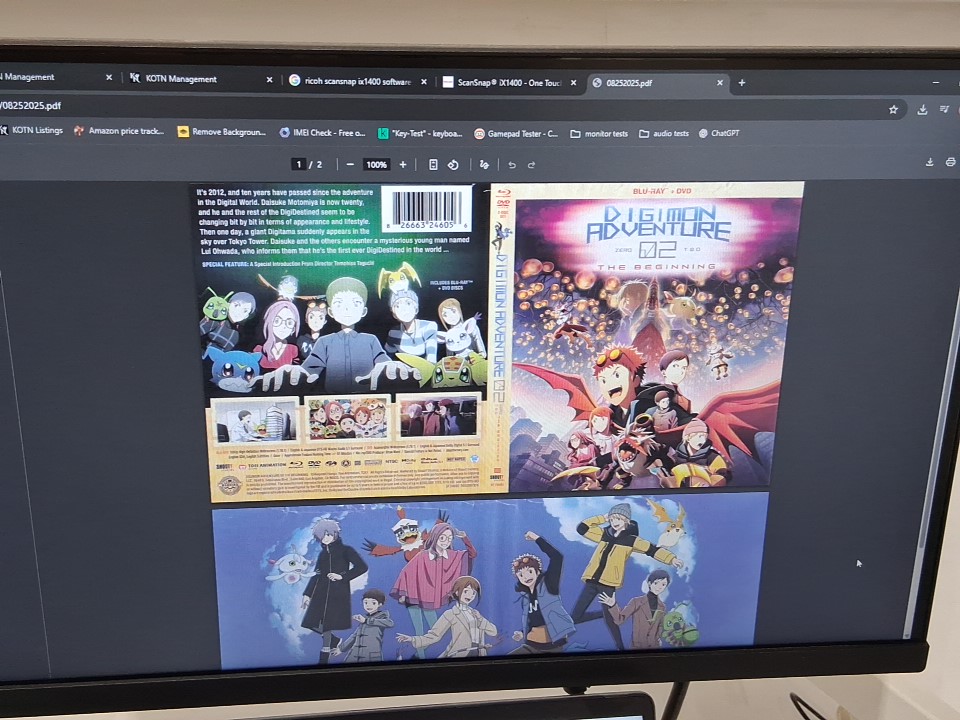Image resolution: width=960 pixels, height=720 pixels.
Task: Click the 100% zoom level field
Action: pos(376,164)
